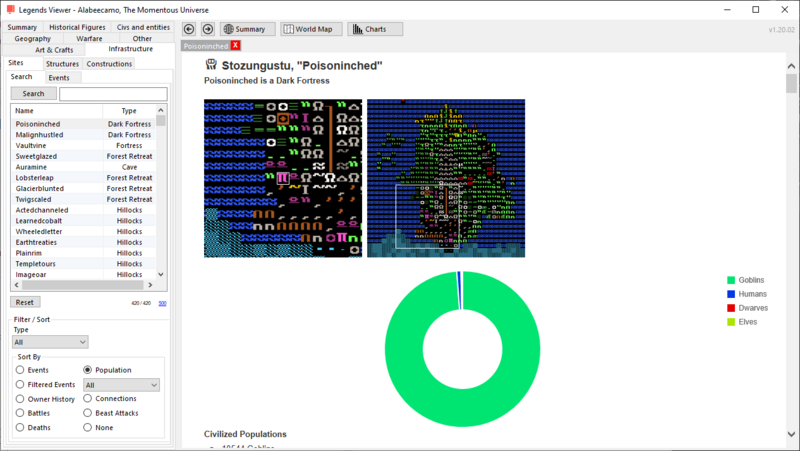800x451 pixels.
Task: Click the Elves yellow-green legend swatch
Action: tap(731, 321)
